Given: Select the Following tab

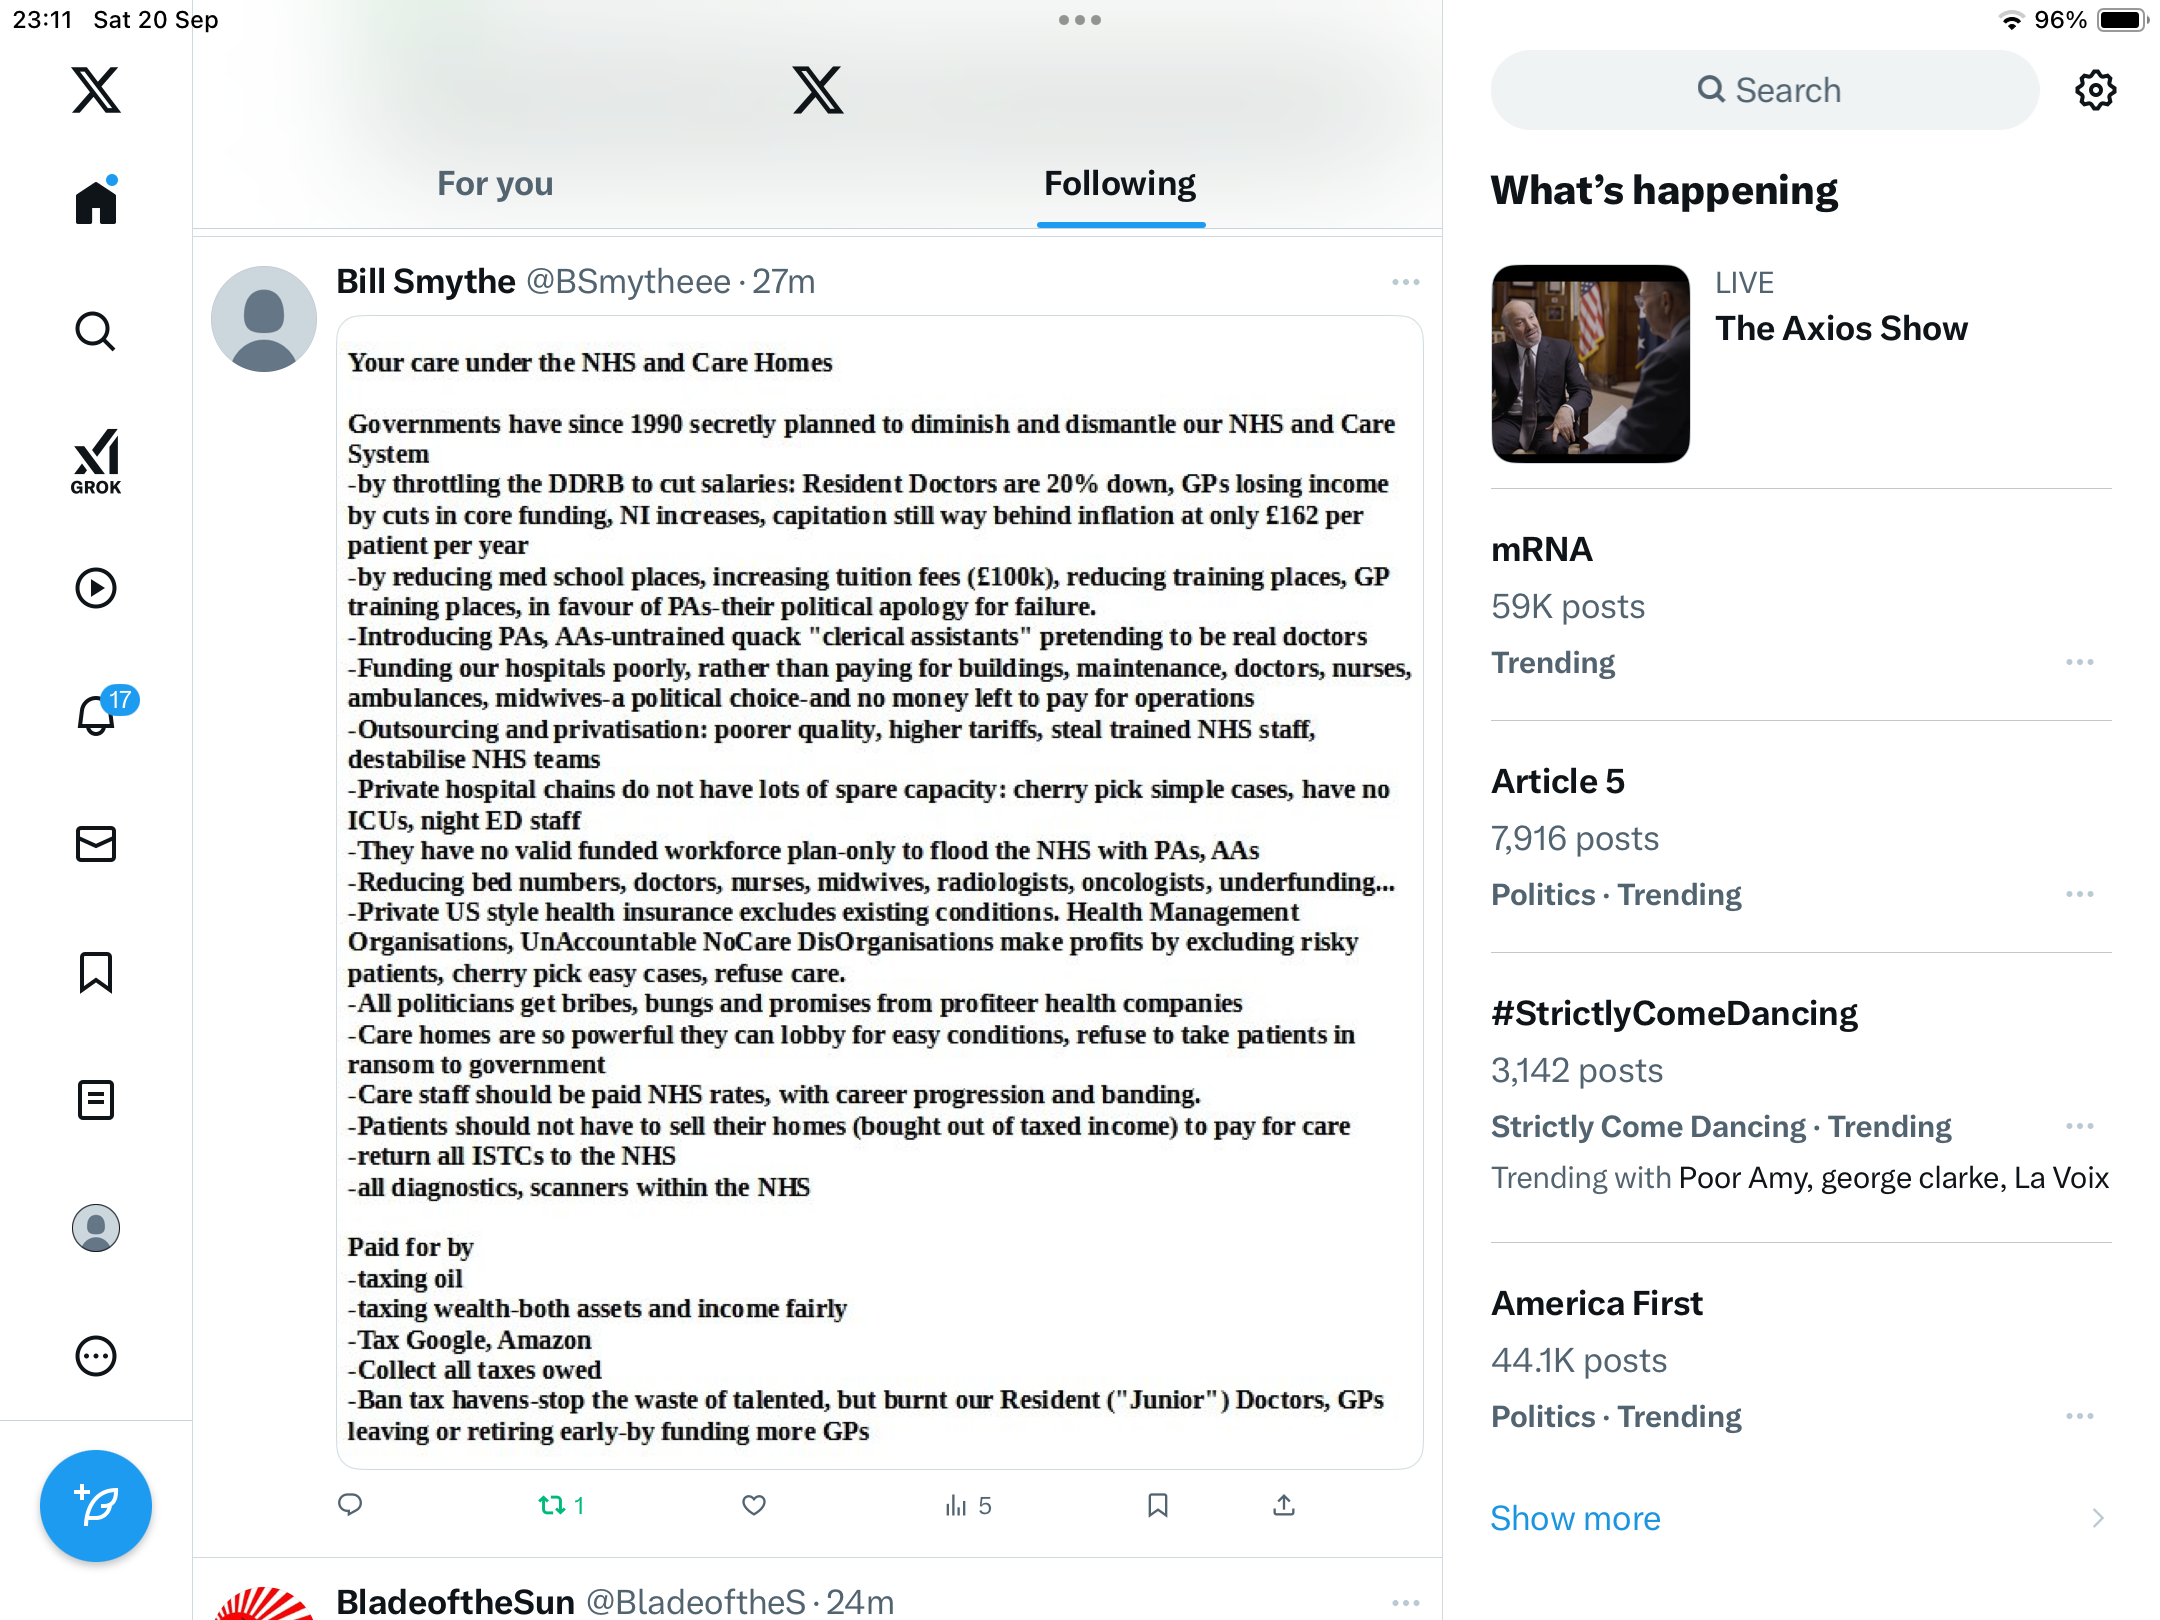Looking at the screenshot, I should tap(1120, 184).
